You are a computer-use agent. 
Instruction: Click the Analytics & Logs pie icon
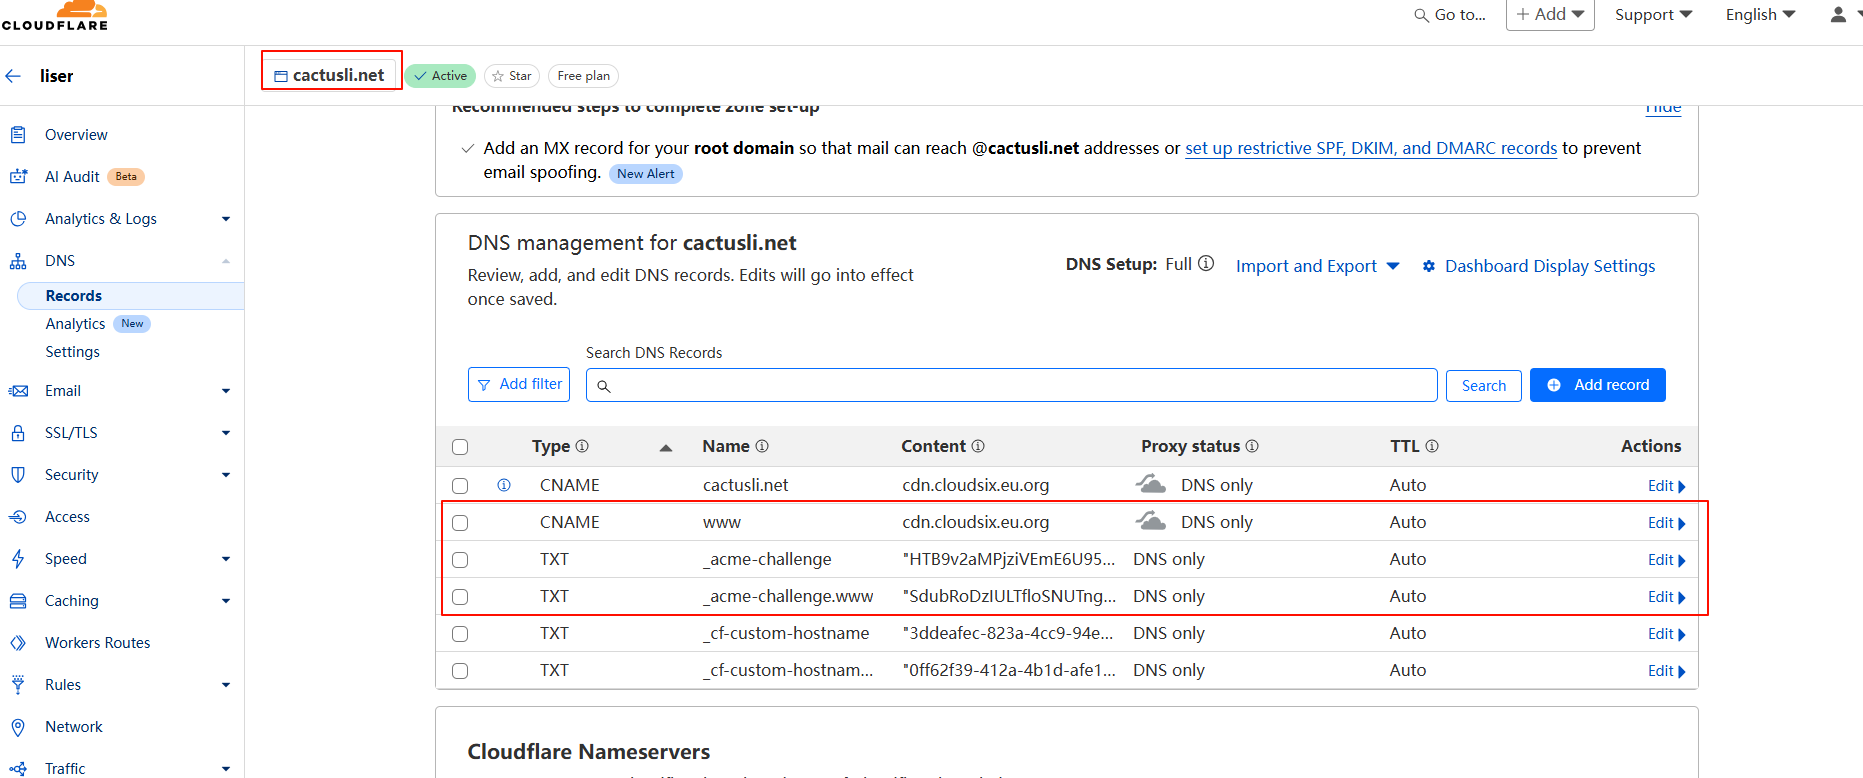18,219
